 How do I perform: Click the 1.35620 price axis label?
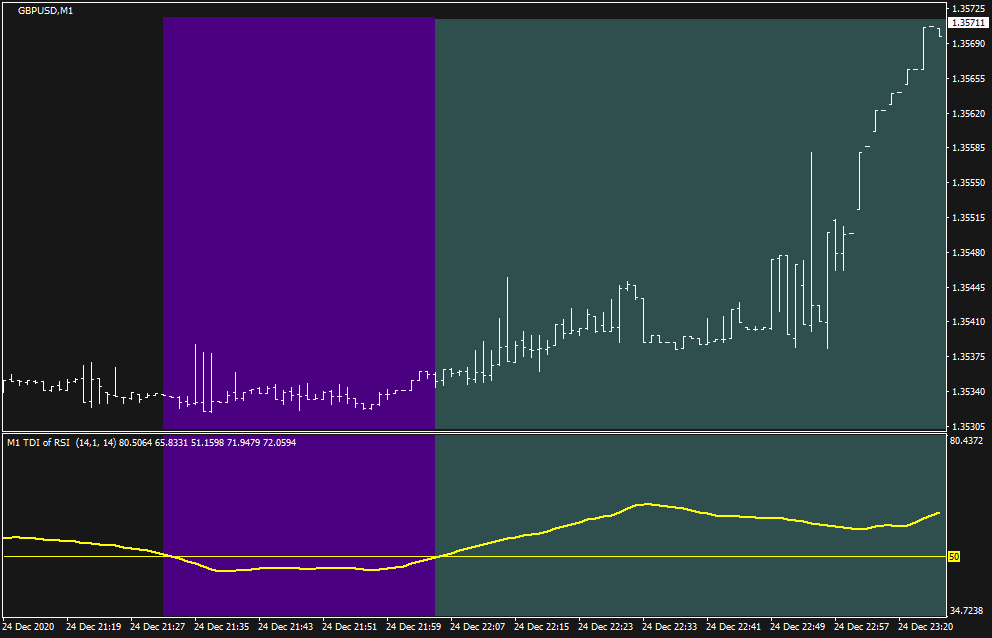coord(969,113)
